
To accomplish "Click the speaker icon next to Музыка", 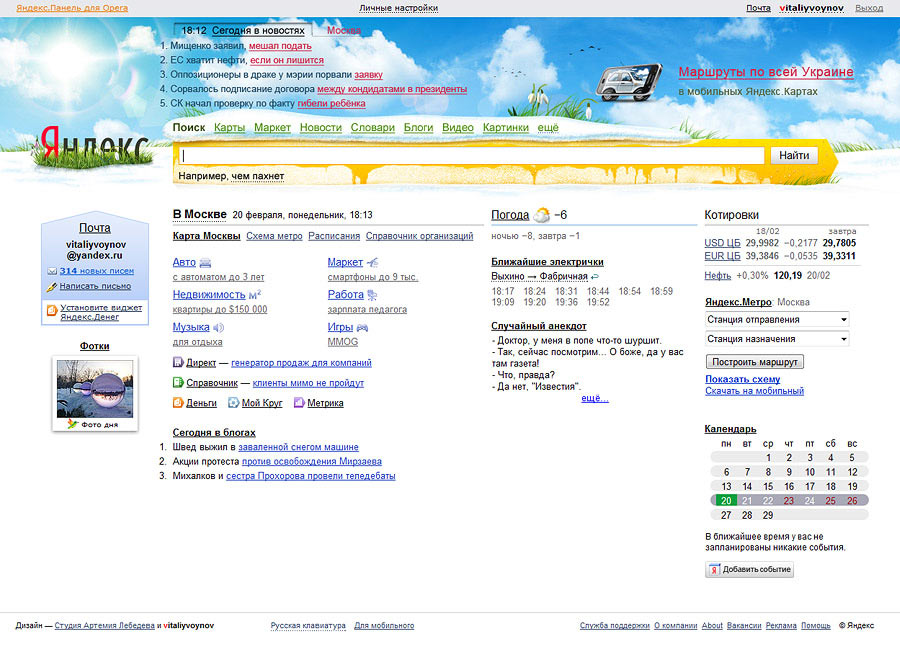I will tap(219, 327).
